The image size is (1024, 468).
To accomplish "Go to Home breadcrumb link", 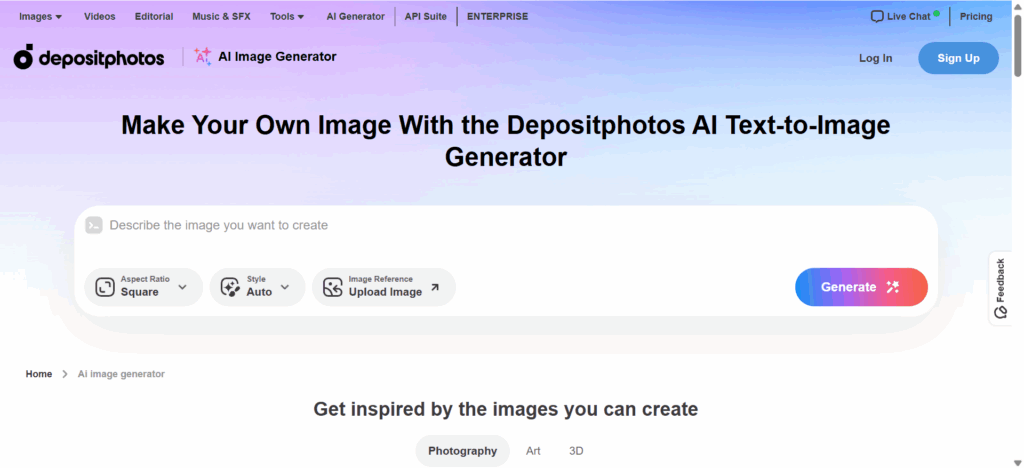I will tap(39, 374).
